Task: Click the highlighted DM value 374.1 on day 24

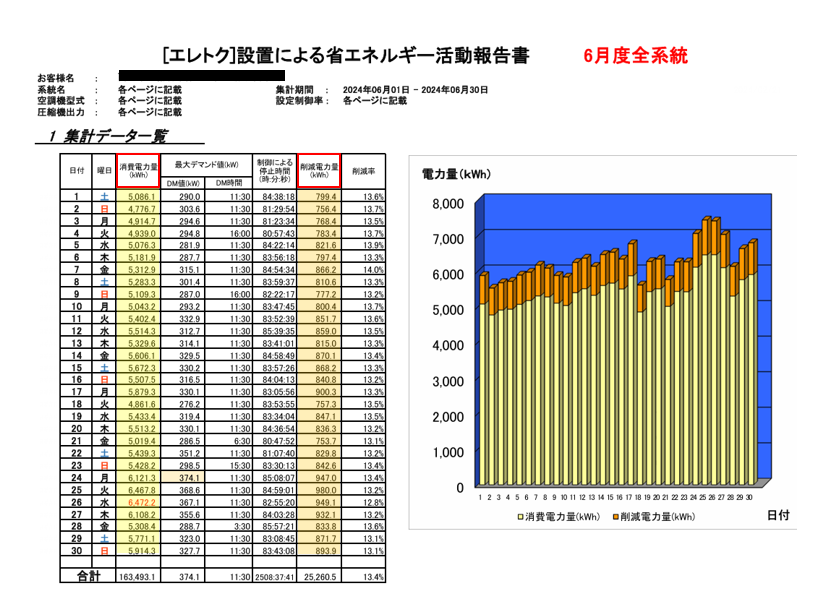Action: coord(190,478)
